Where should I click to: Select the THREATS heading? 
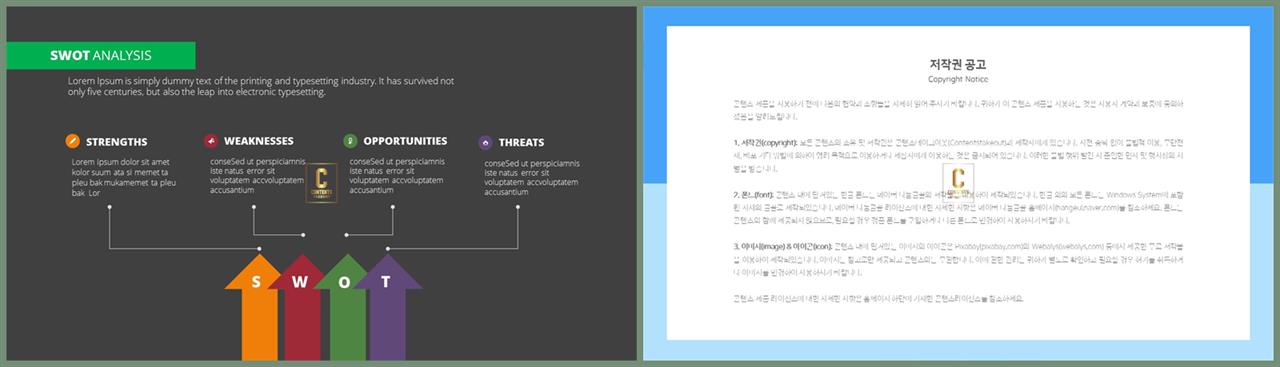point(522,142)
